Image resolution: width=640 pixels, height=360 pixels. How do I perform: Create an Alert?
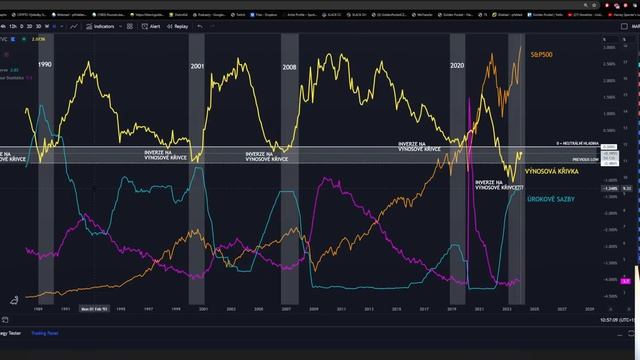[x=151, y=26]
